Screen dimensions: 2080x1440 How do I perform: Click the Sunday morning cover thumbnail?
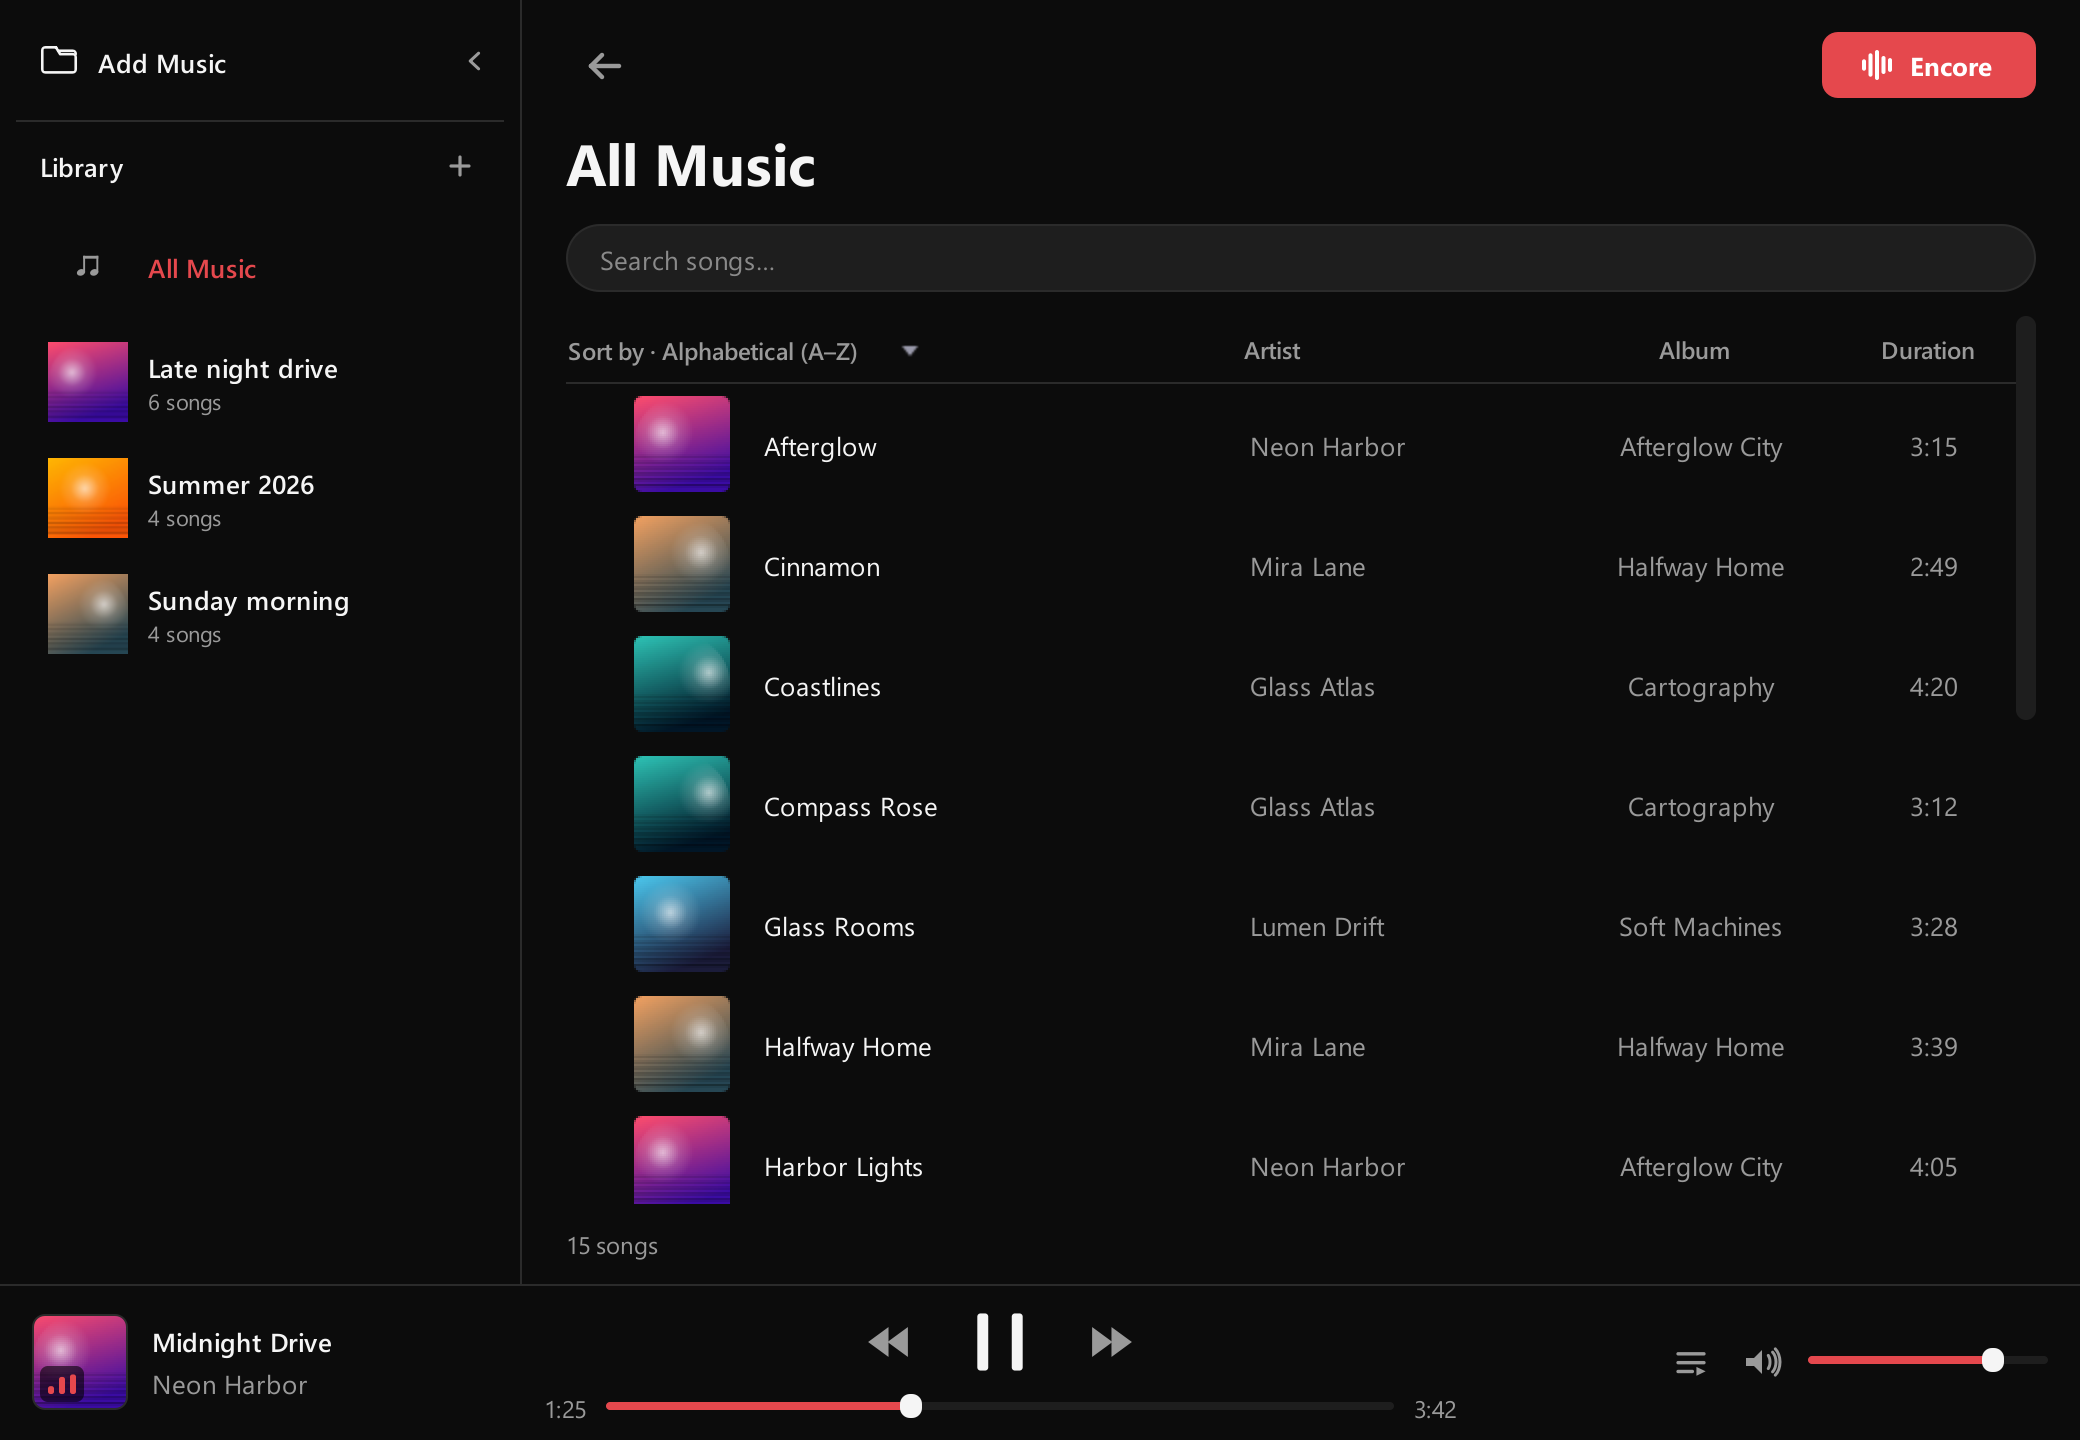(88, 614)
